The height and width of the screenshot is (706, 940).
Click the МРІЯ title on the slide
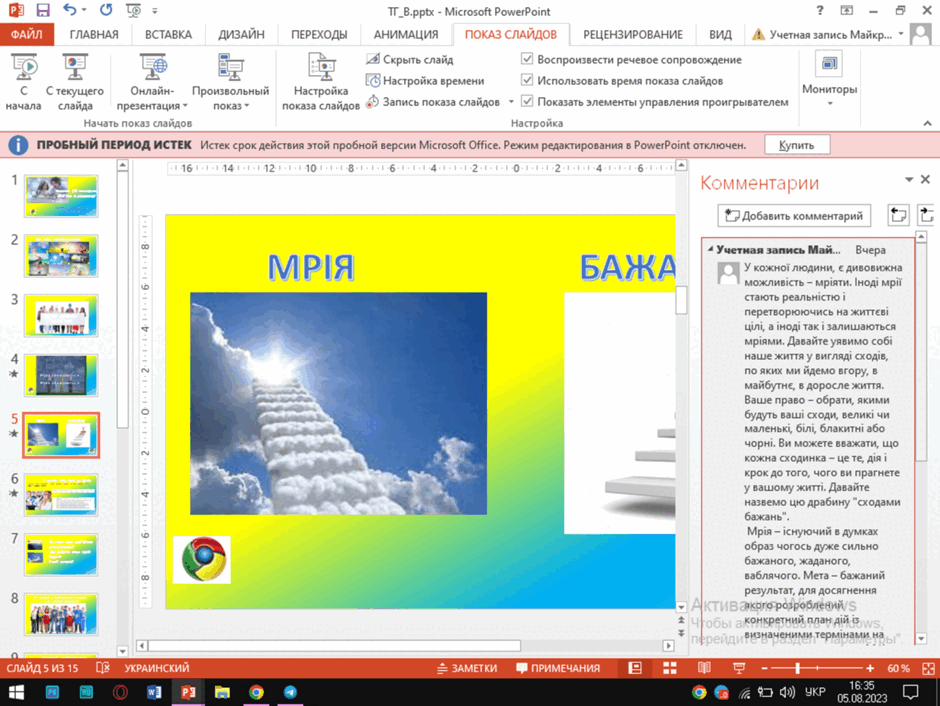tap(311, 267)
